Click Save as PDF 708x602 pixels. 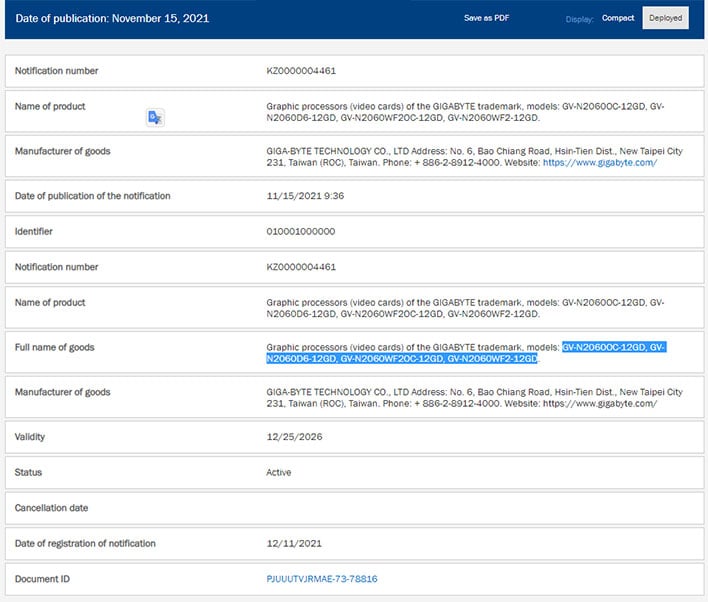tap(486, 18)
